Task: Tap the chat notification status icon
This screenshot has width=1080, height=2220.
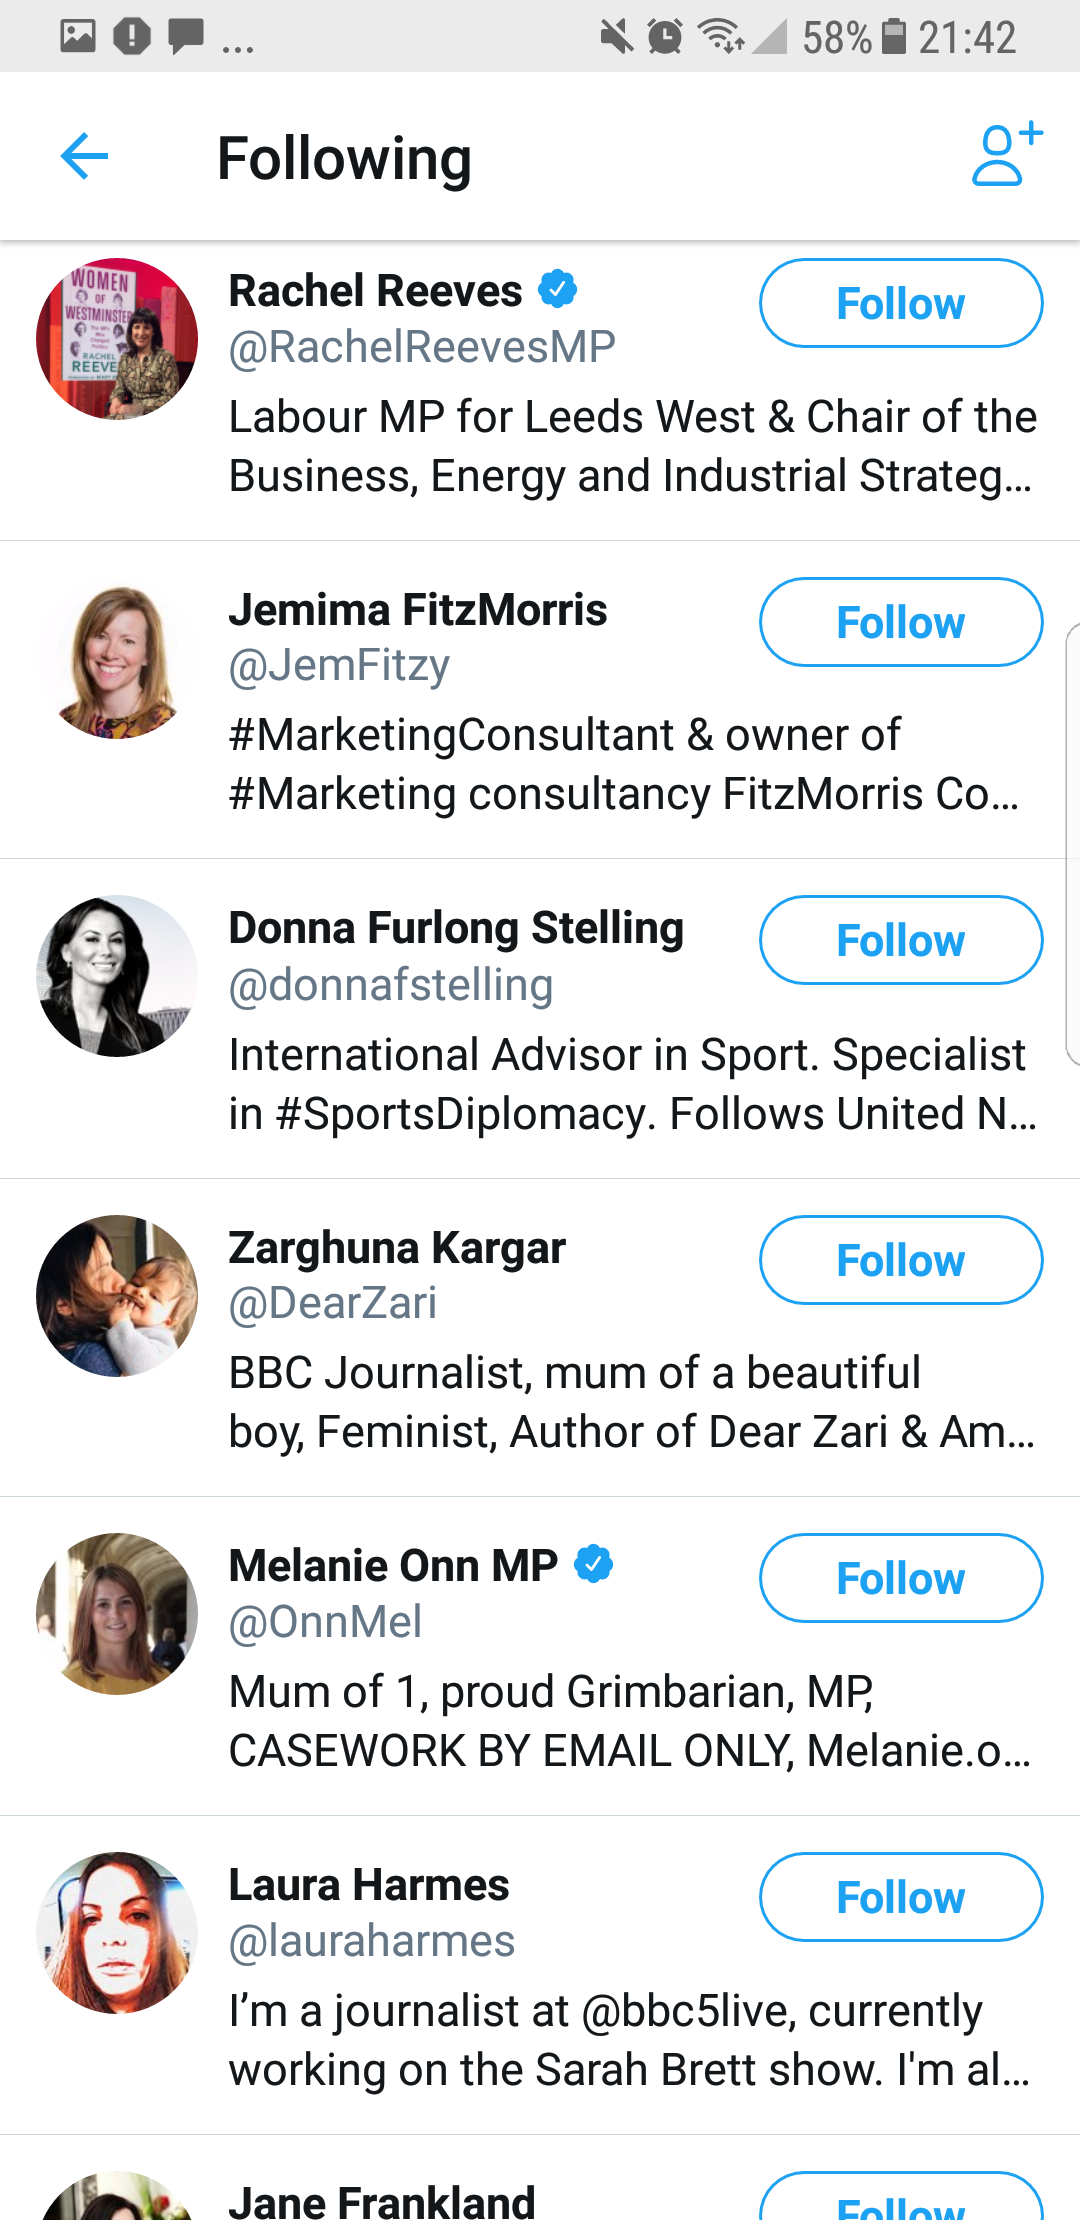Action: point(186,37)
